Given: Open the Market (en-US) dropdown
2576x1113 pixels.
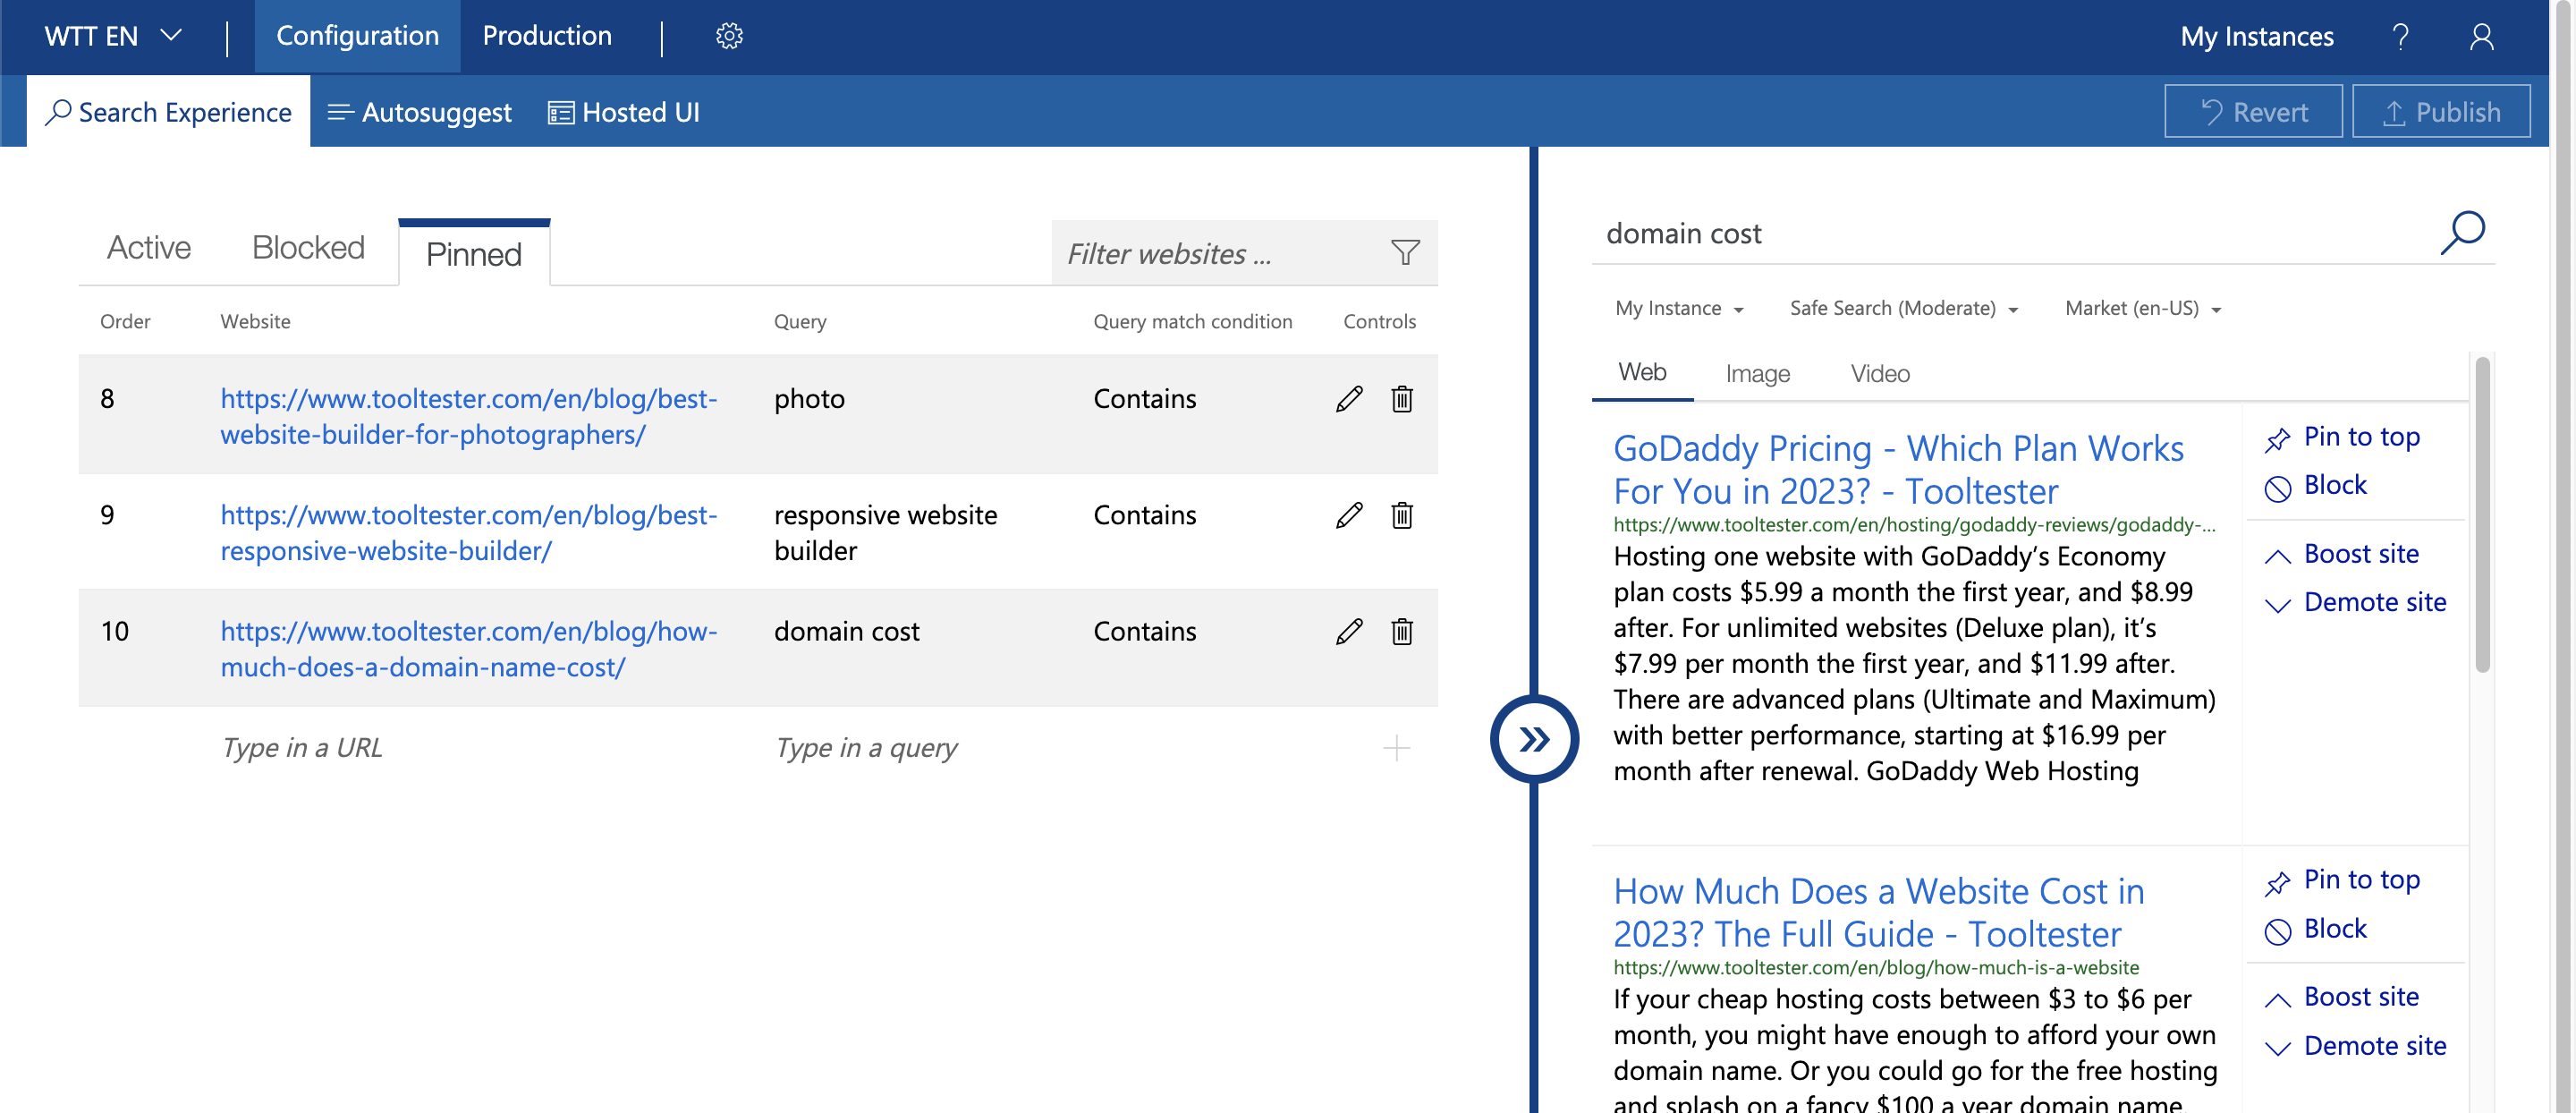Looking at the screenshot, I should click(x=2140, y=308).
